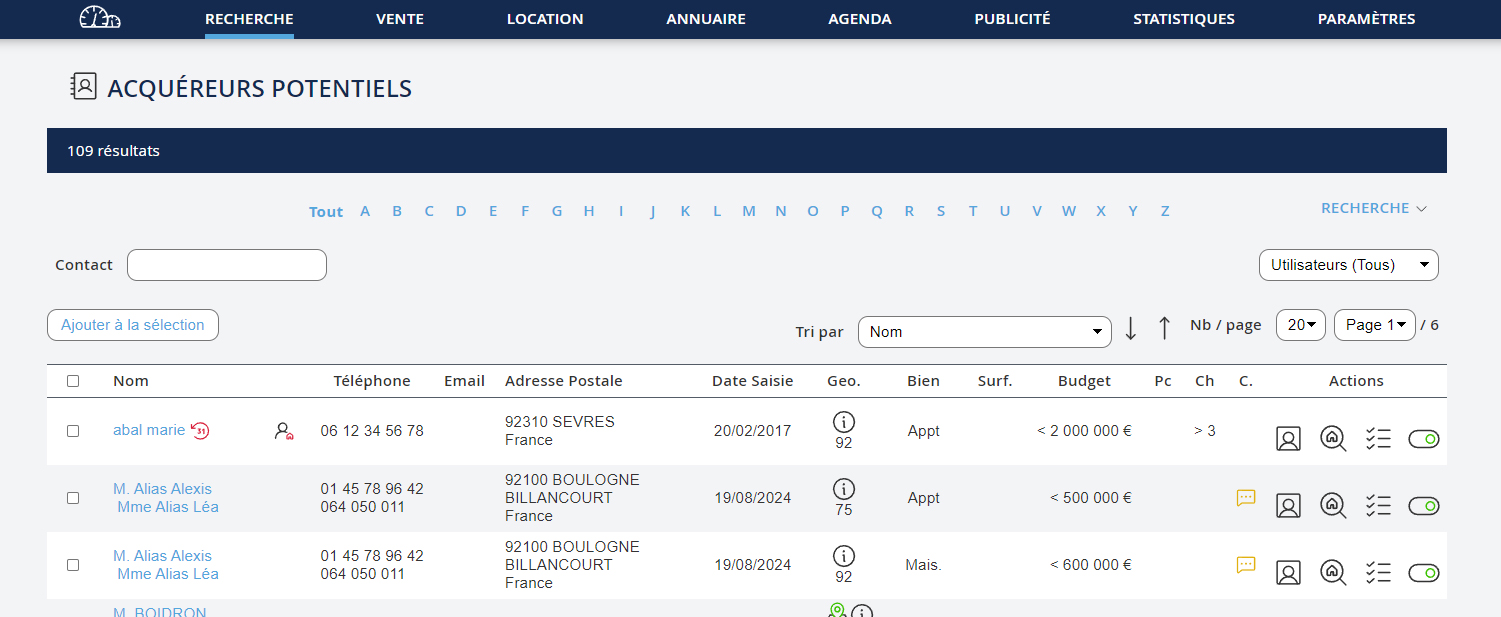Click property search icon in abal marie row
Image resolution: width=1501 pixels, height=617 pixels.
pos(1333,439)
